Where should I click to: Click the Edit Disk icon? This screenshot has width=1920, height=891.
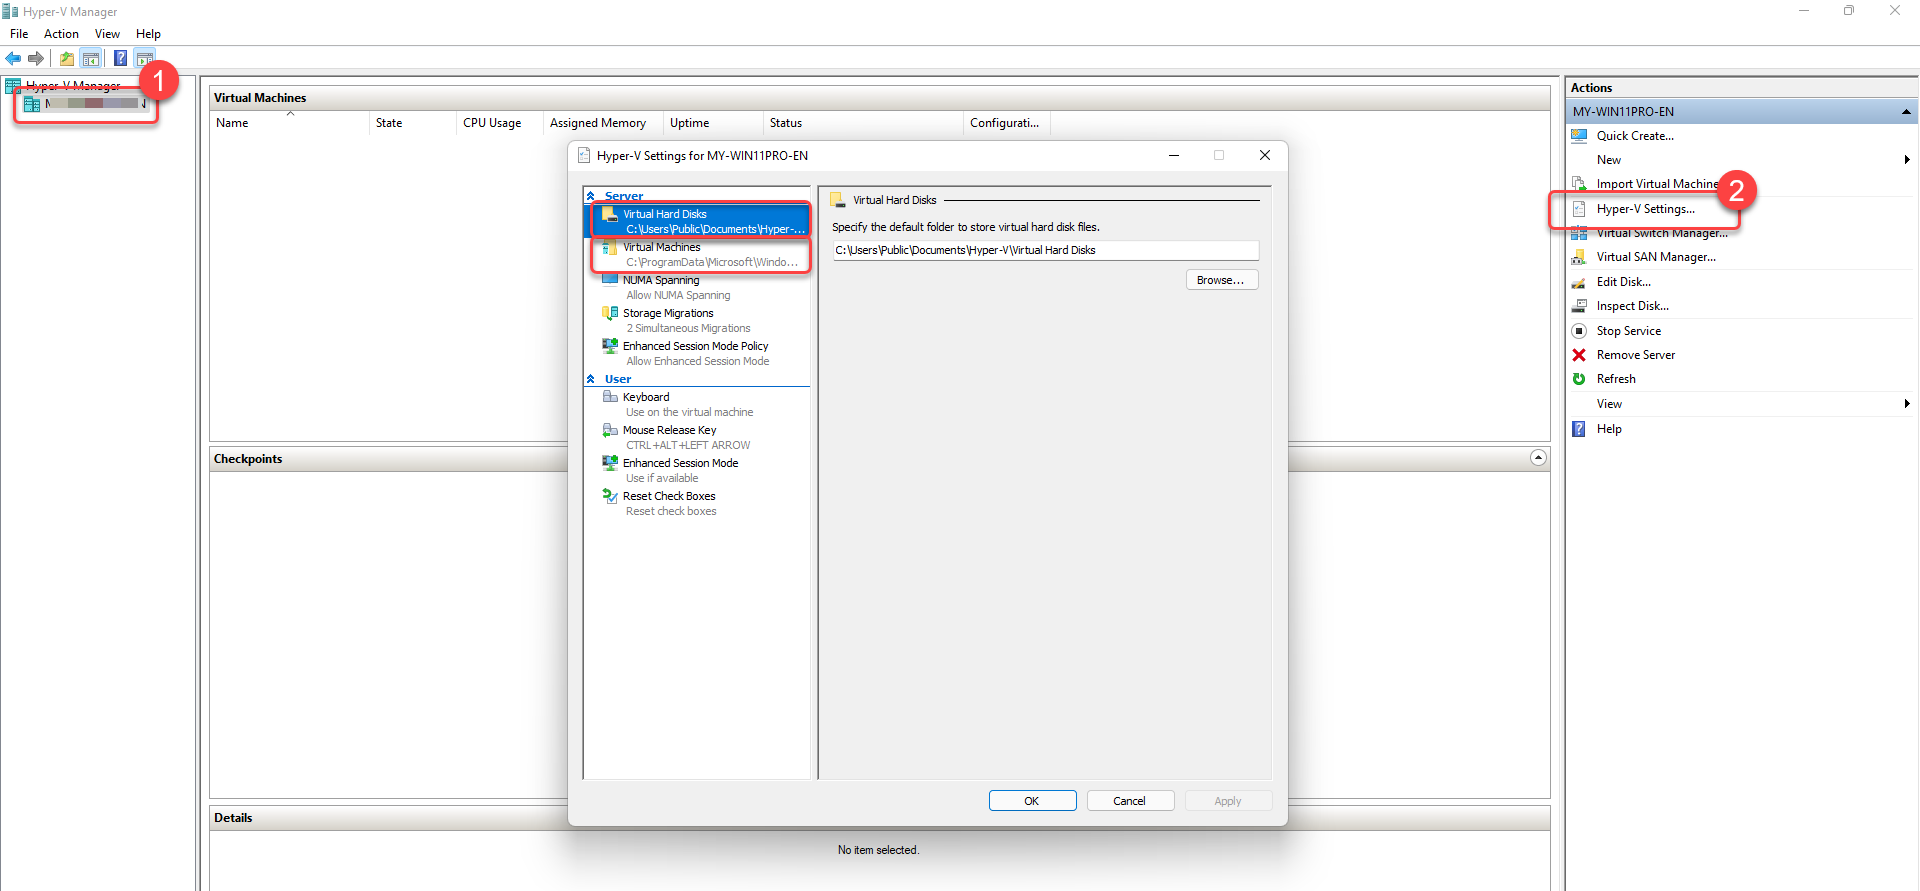click(x=1579, y=282)
